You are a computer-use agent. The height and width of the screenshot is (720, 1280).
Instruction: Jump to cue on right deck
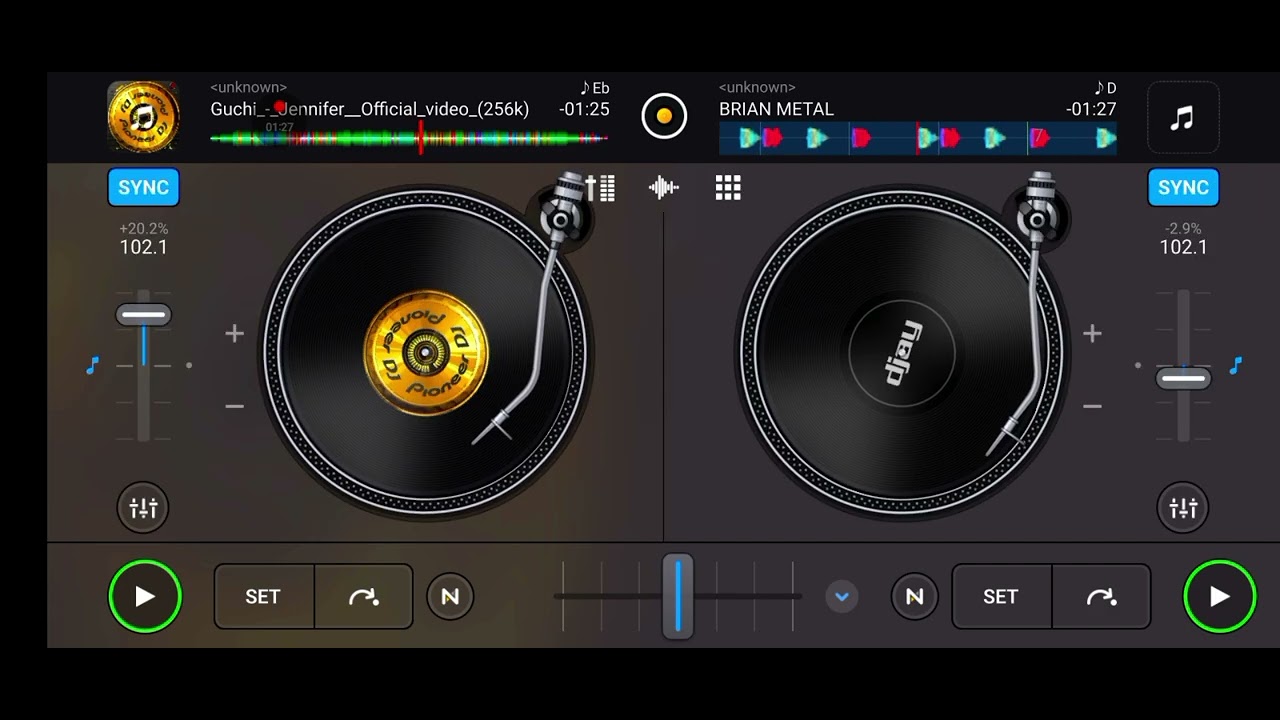pyautogui.click(x=1101, y=597)
